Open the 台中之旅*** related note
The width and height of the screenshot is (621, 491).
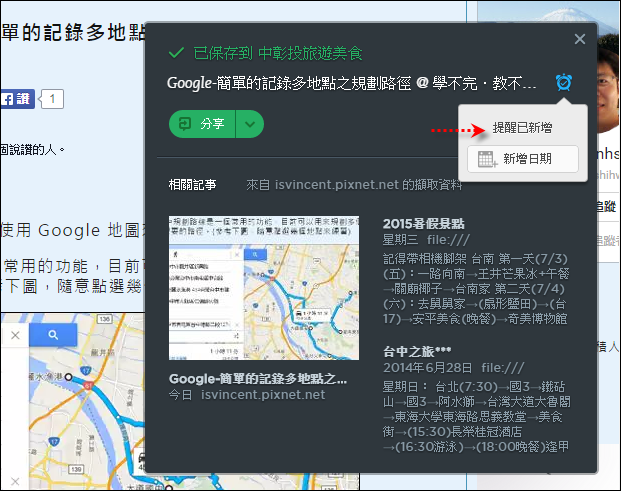point(417,351)
